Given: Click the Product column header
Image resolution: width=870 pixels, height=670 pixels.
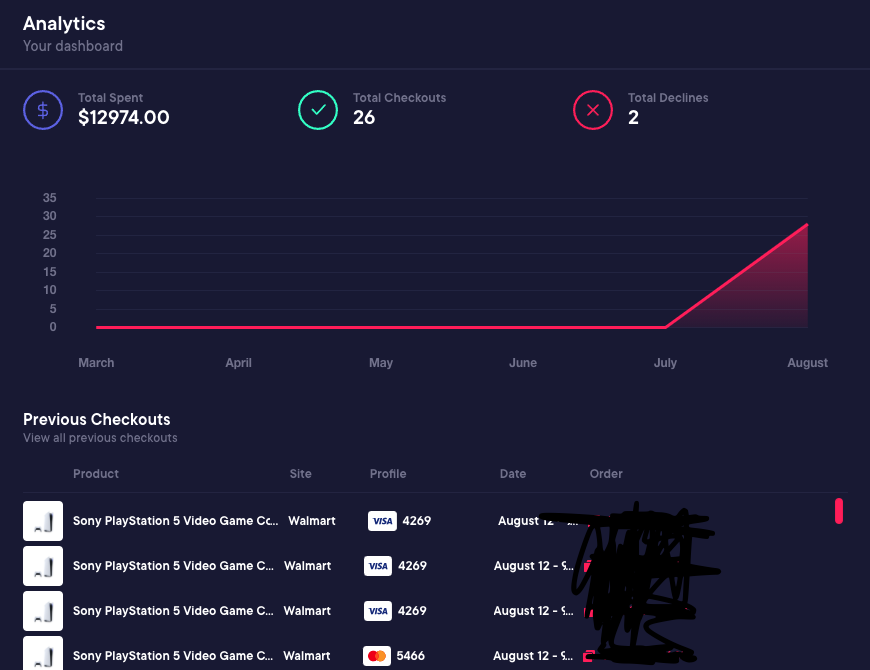Looking at the screenshot, I should tap(96, 474).
